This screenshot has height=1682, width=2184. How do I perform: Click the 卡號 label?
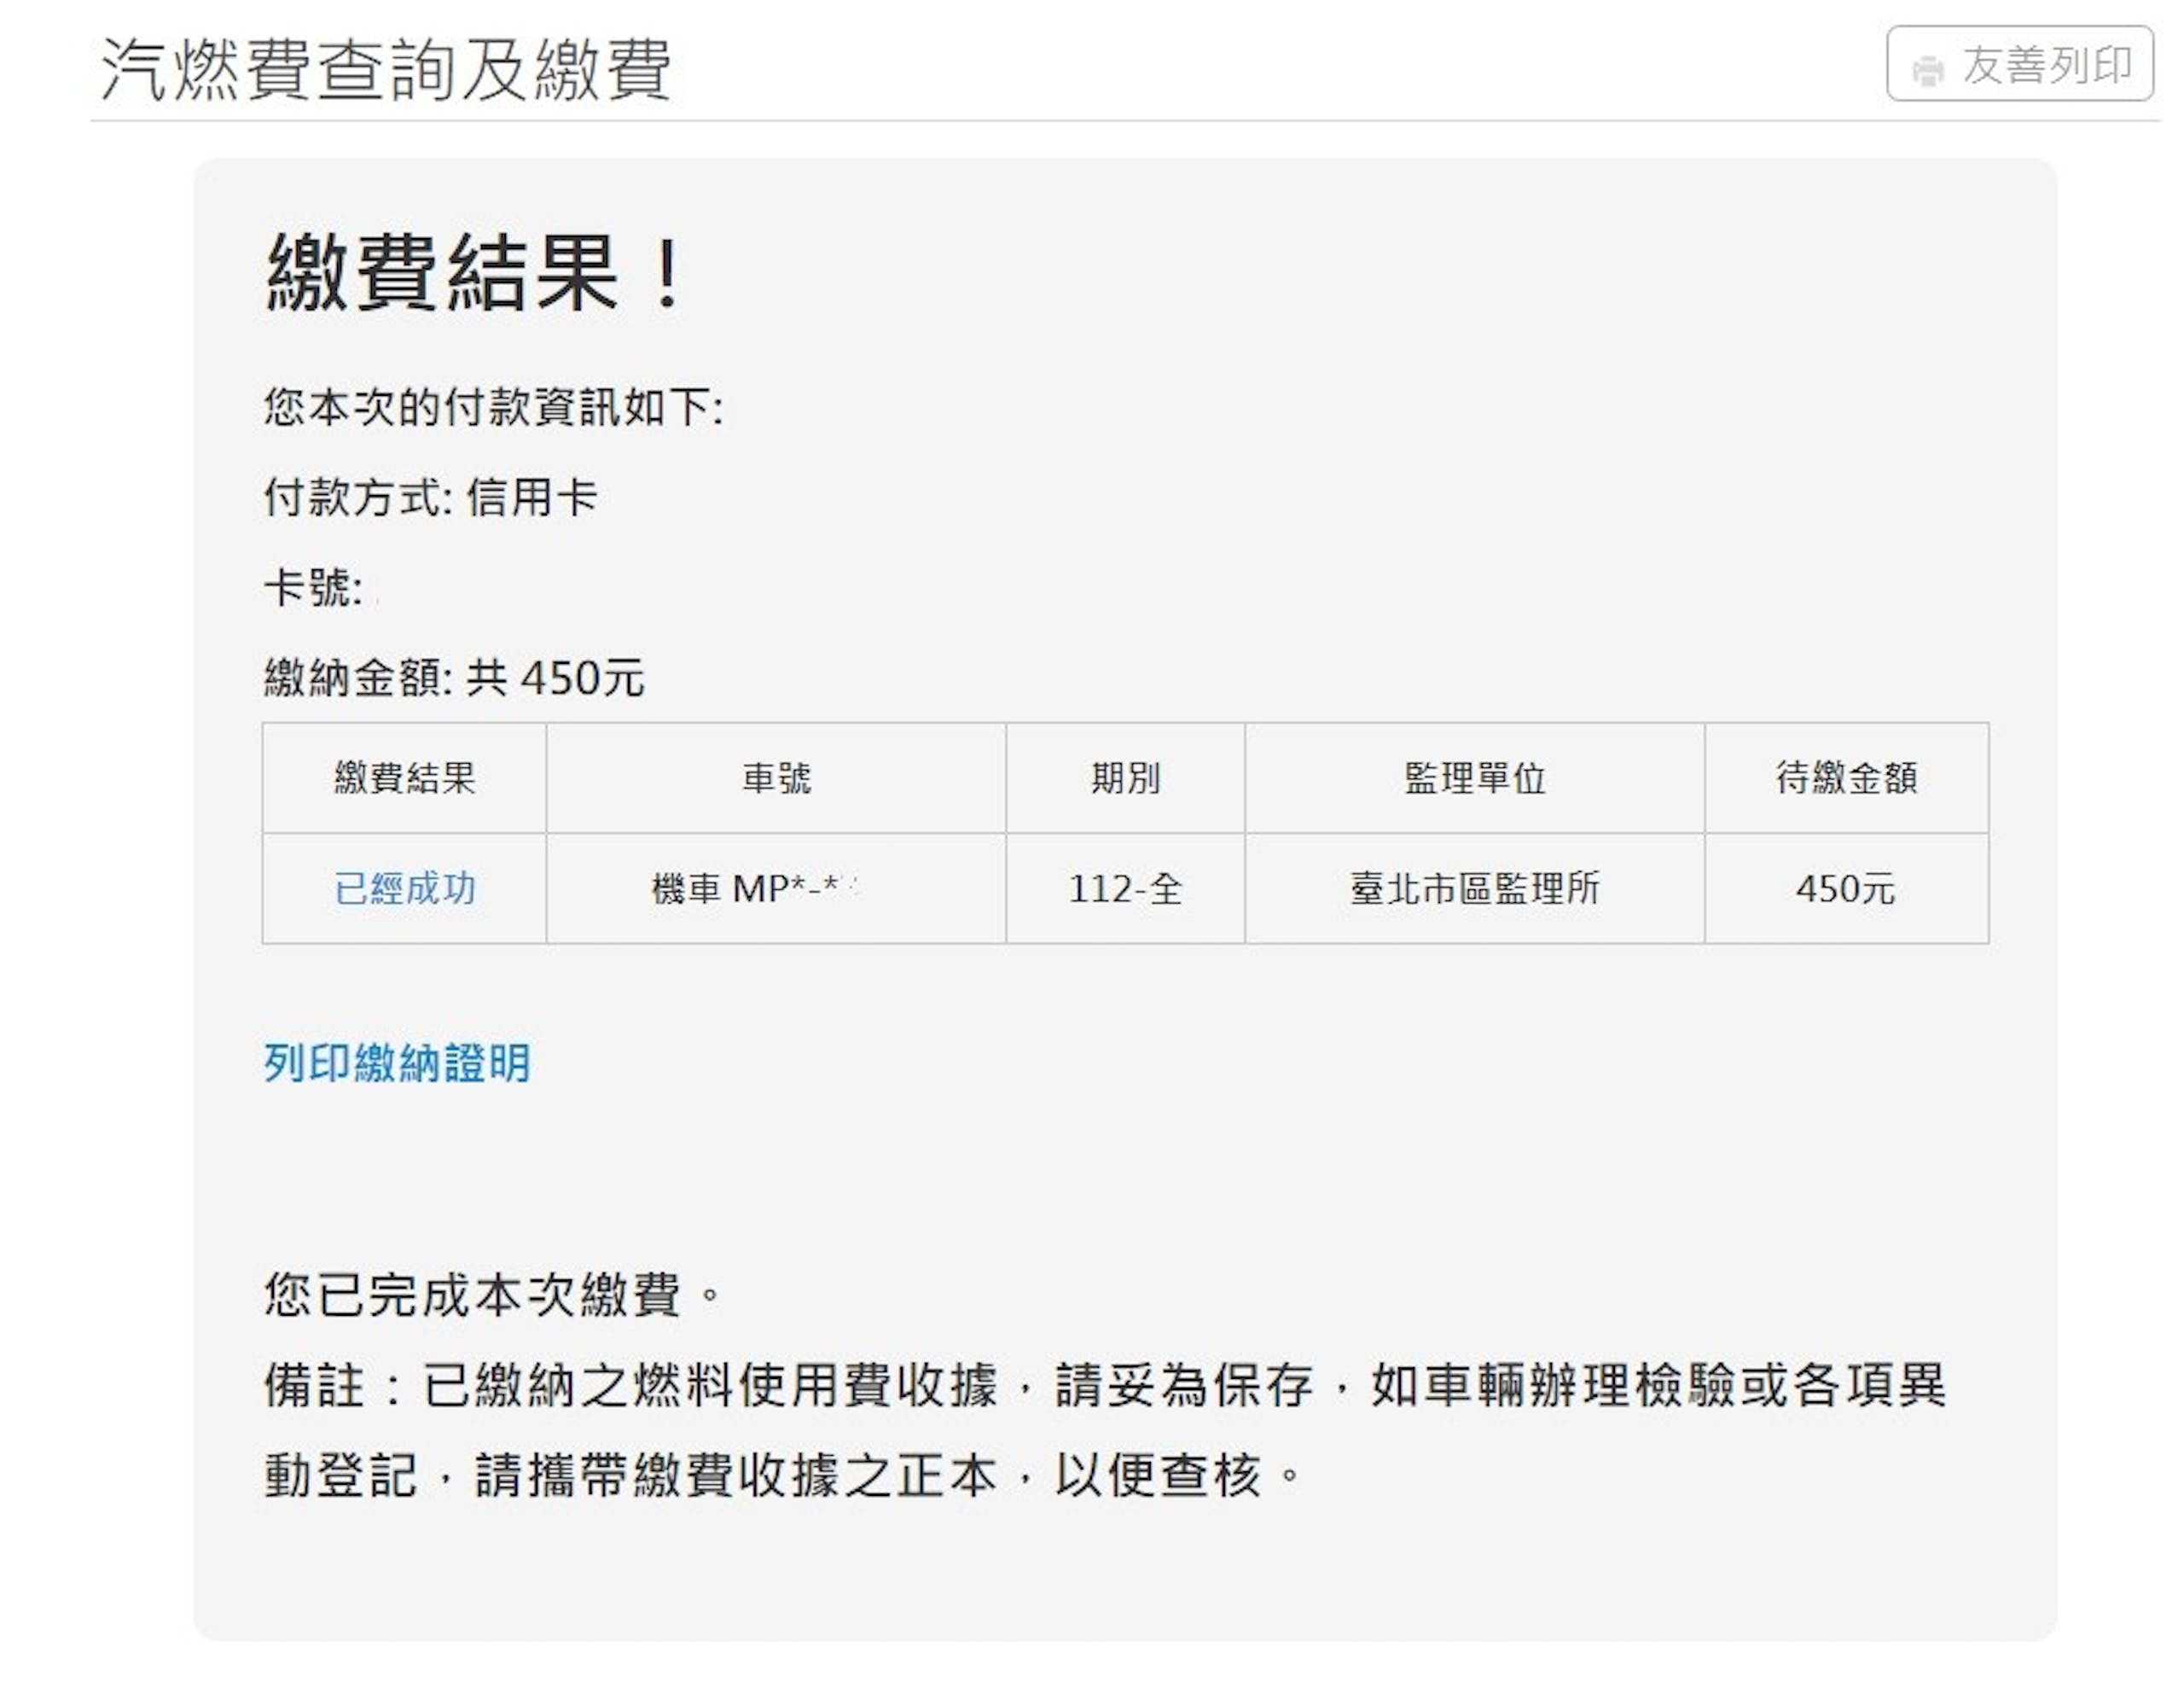(313, 587)
